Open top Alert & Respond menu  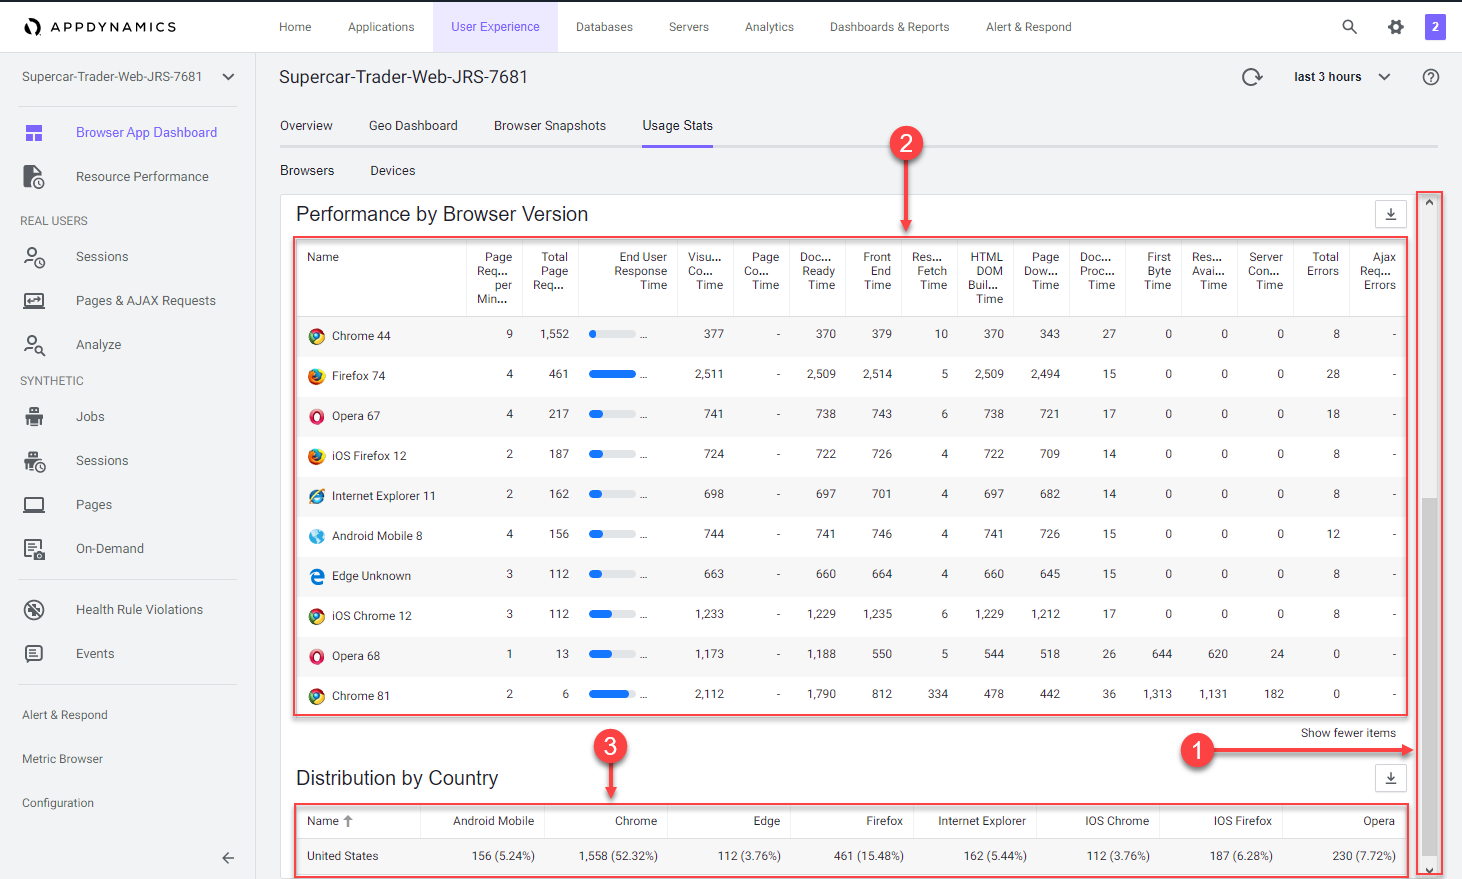pos(1028,27)
